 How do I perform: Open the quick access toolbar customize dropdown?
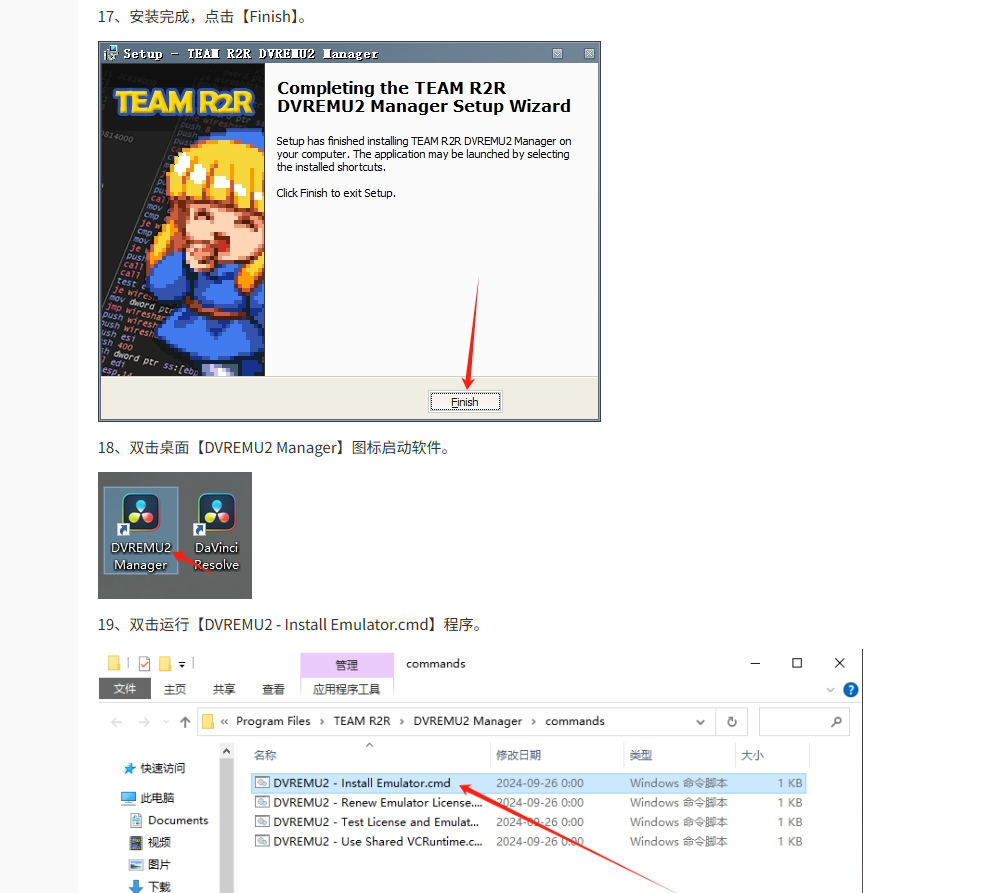coord(183,664)
